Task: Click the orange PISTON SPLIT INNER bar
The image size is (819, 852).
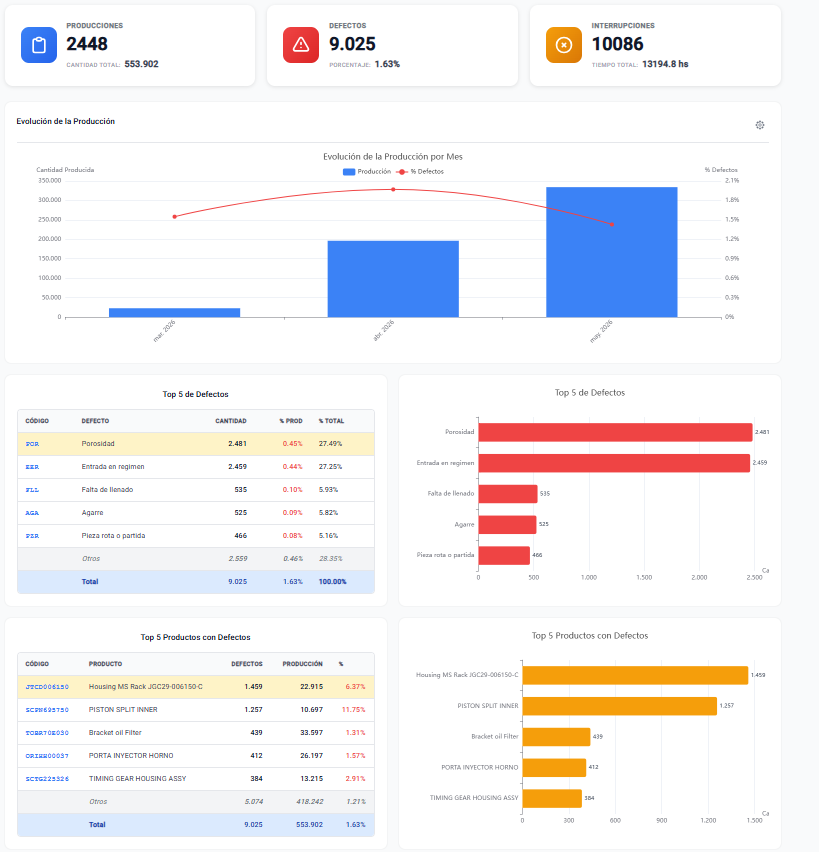Action: (x=620, y=706)
